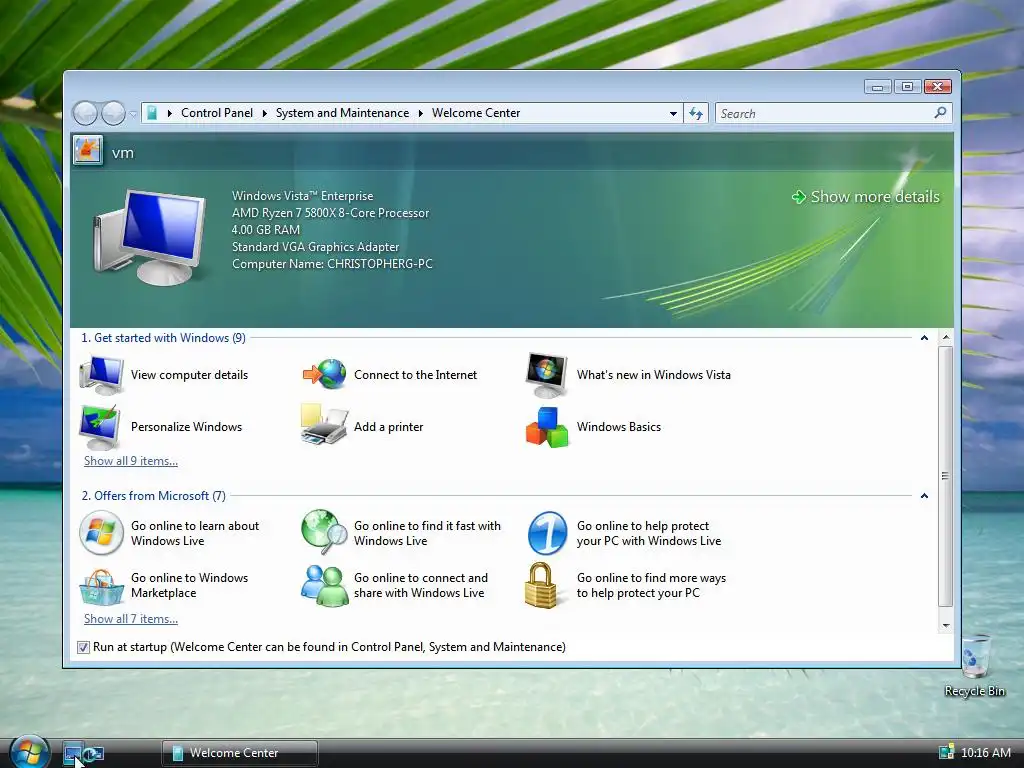Click the Computer Name CHRISTOPHERG-PC text
Image resolution: width=1024 pixels, height=768 pixels.
pyautogui.click(x=332, y=264)
